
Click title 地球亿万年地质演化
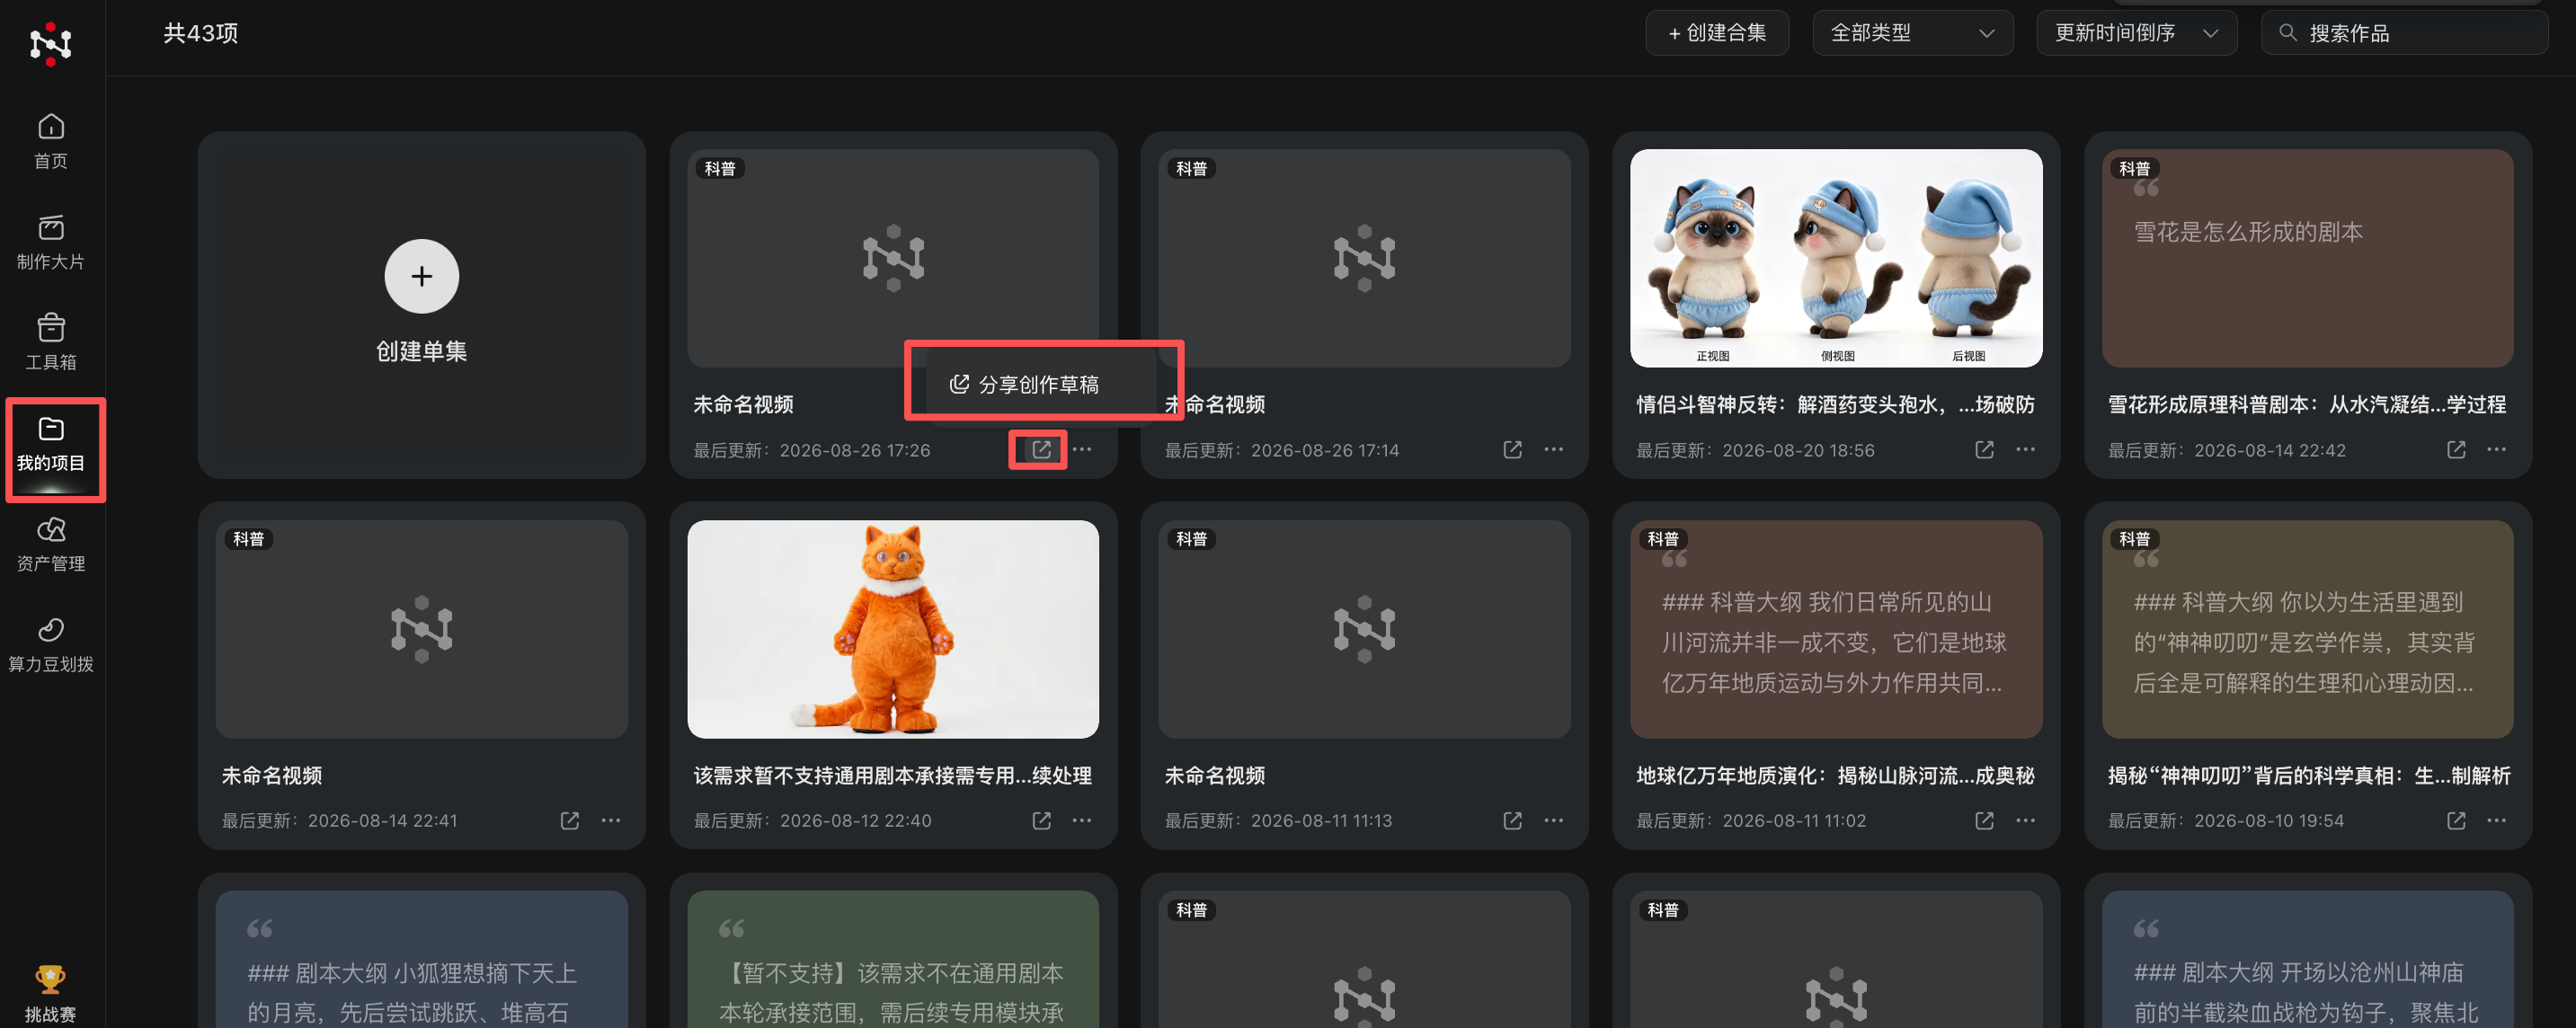click(x=1835, y=775)
